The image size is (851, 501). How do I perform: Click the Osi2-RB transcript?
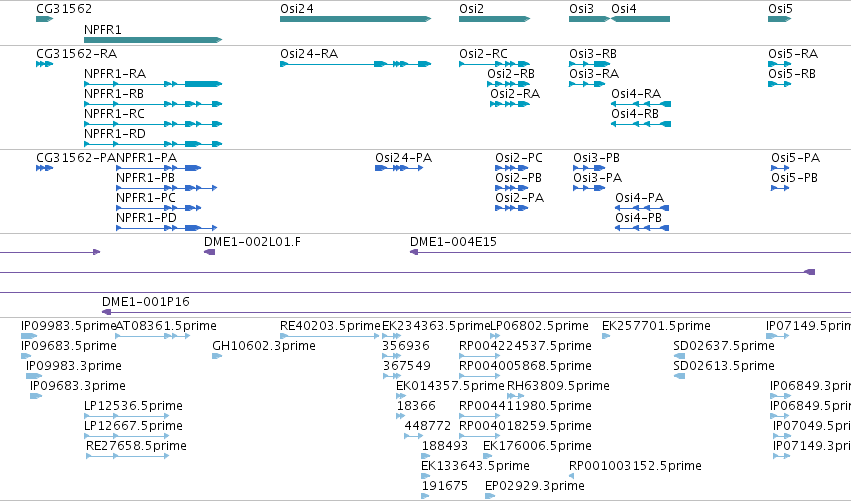(x=509, y=84)
